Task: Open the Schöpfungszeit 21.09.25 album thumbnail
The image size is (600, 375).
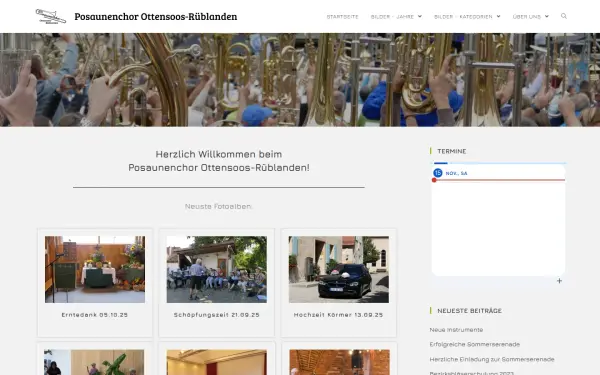Action: click(217, 269)
